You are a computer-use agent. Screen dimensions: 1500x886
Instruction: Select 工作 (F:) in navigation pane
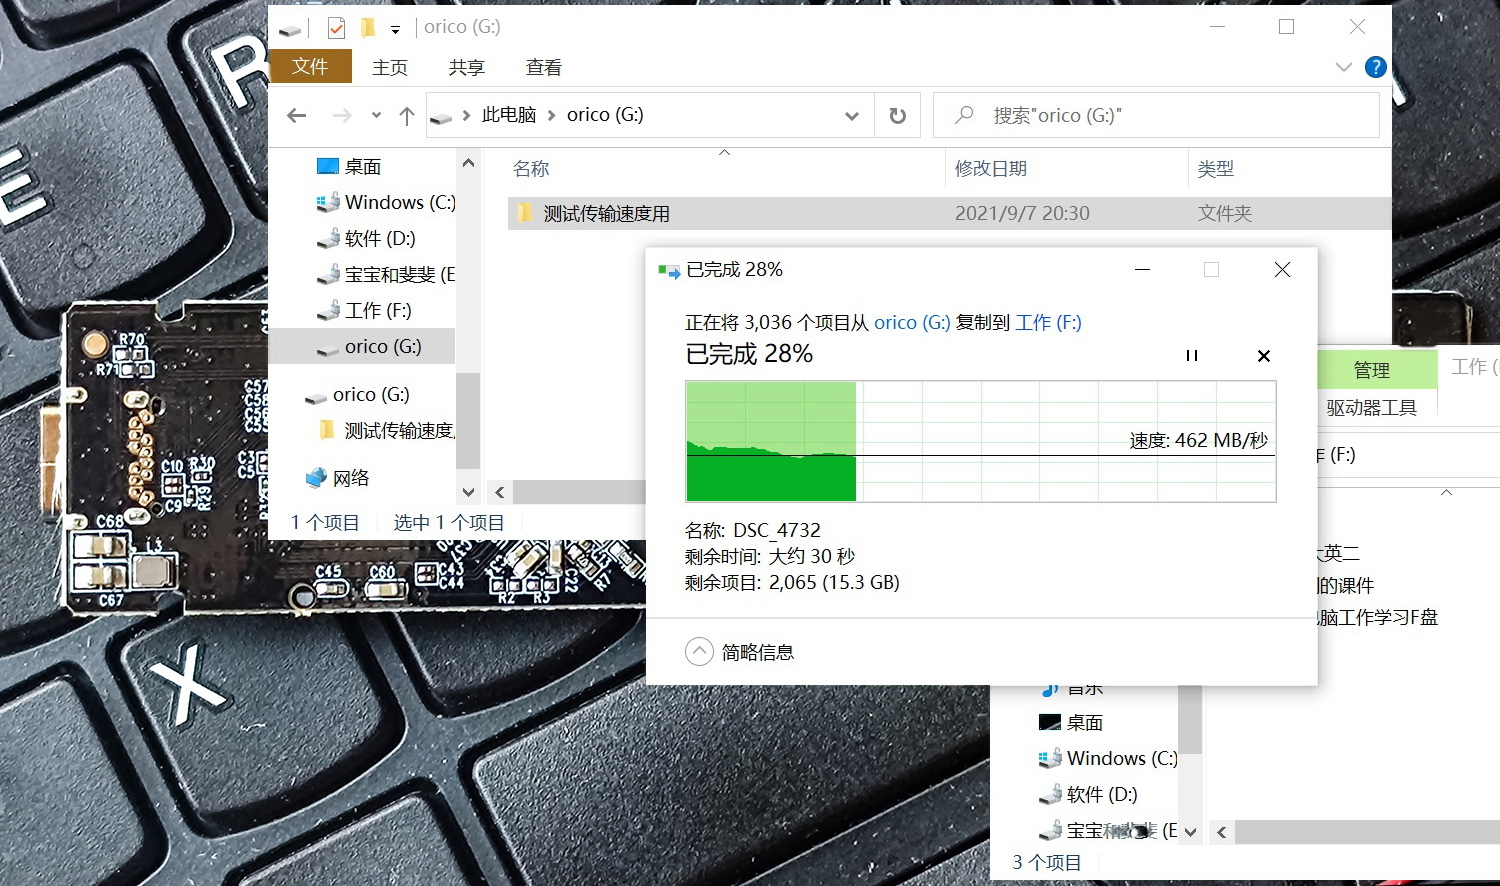tap(362, 310)
